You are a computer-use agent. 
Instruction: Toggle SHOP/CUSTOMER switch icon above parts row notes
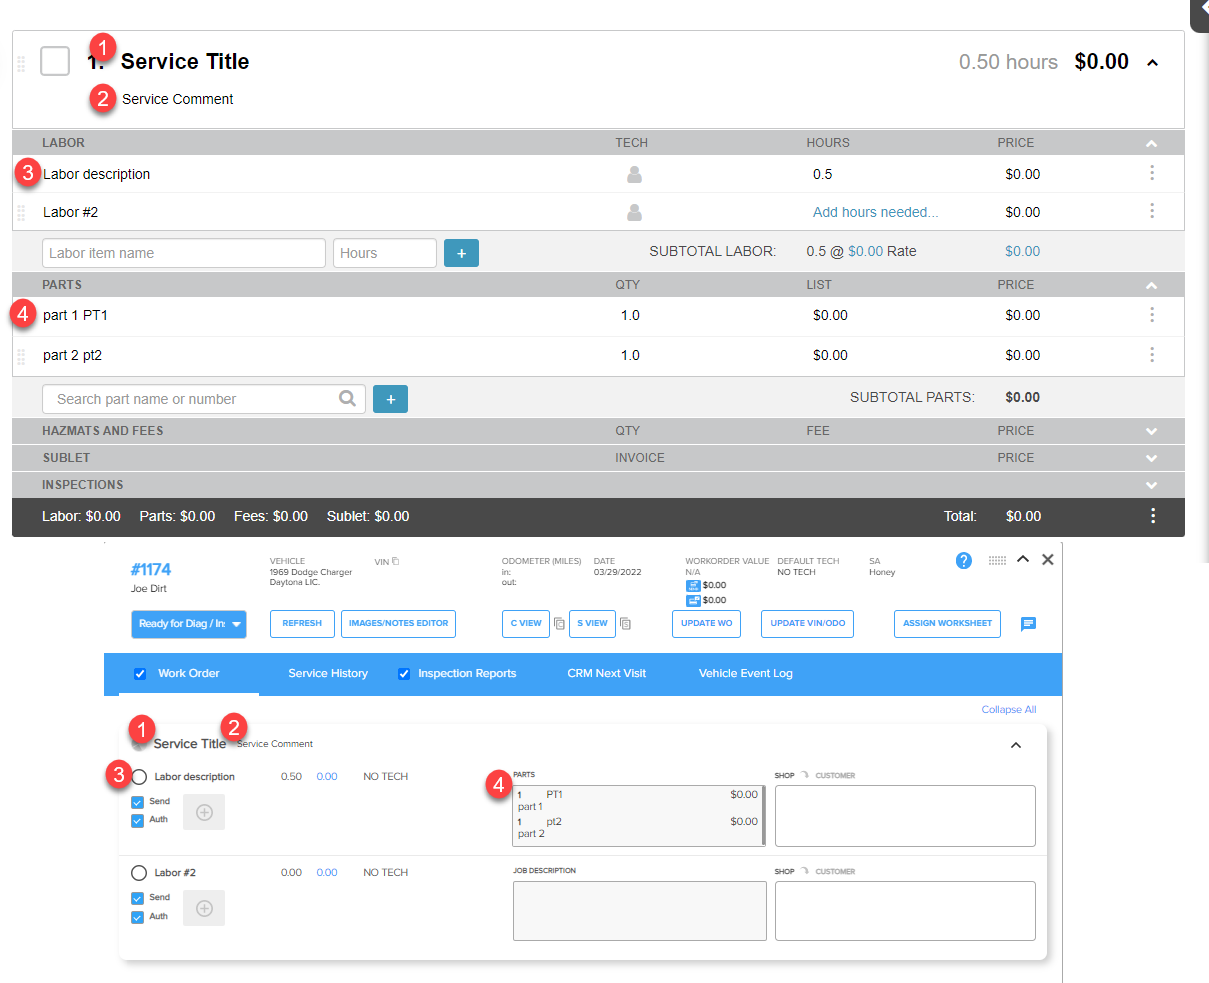coord(805,775)
